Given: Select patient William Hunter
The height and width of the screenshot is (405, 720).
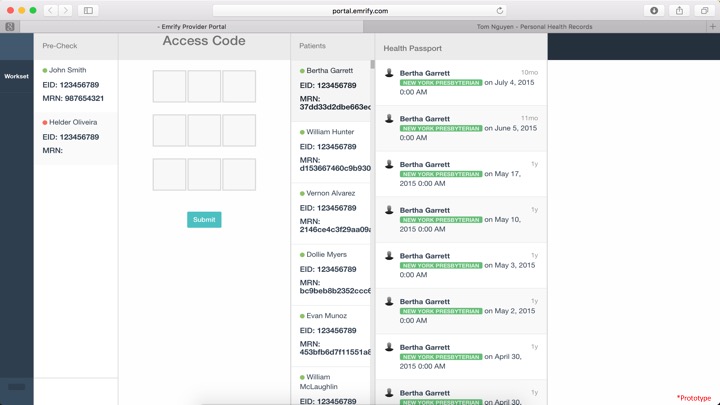Looking at the screenshot, I should coord(331,152).
